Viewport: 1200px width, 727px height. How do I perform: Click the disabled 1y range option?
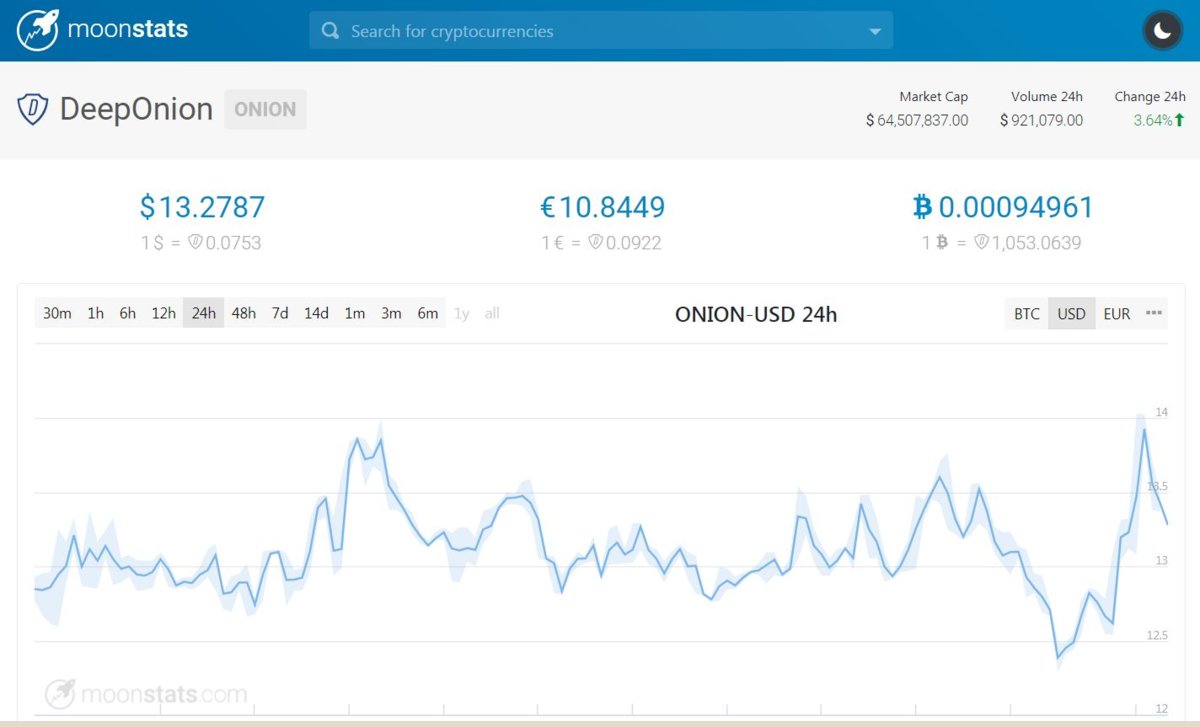[x=461, y=313]
